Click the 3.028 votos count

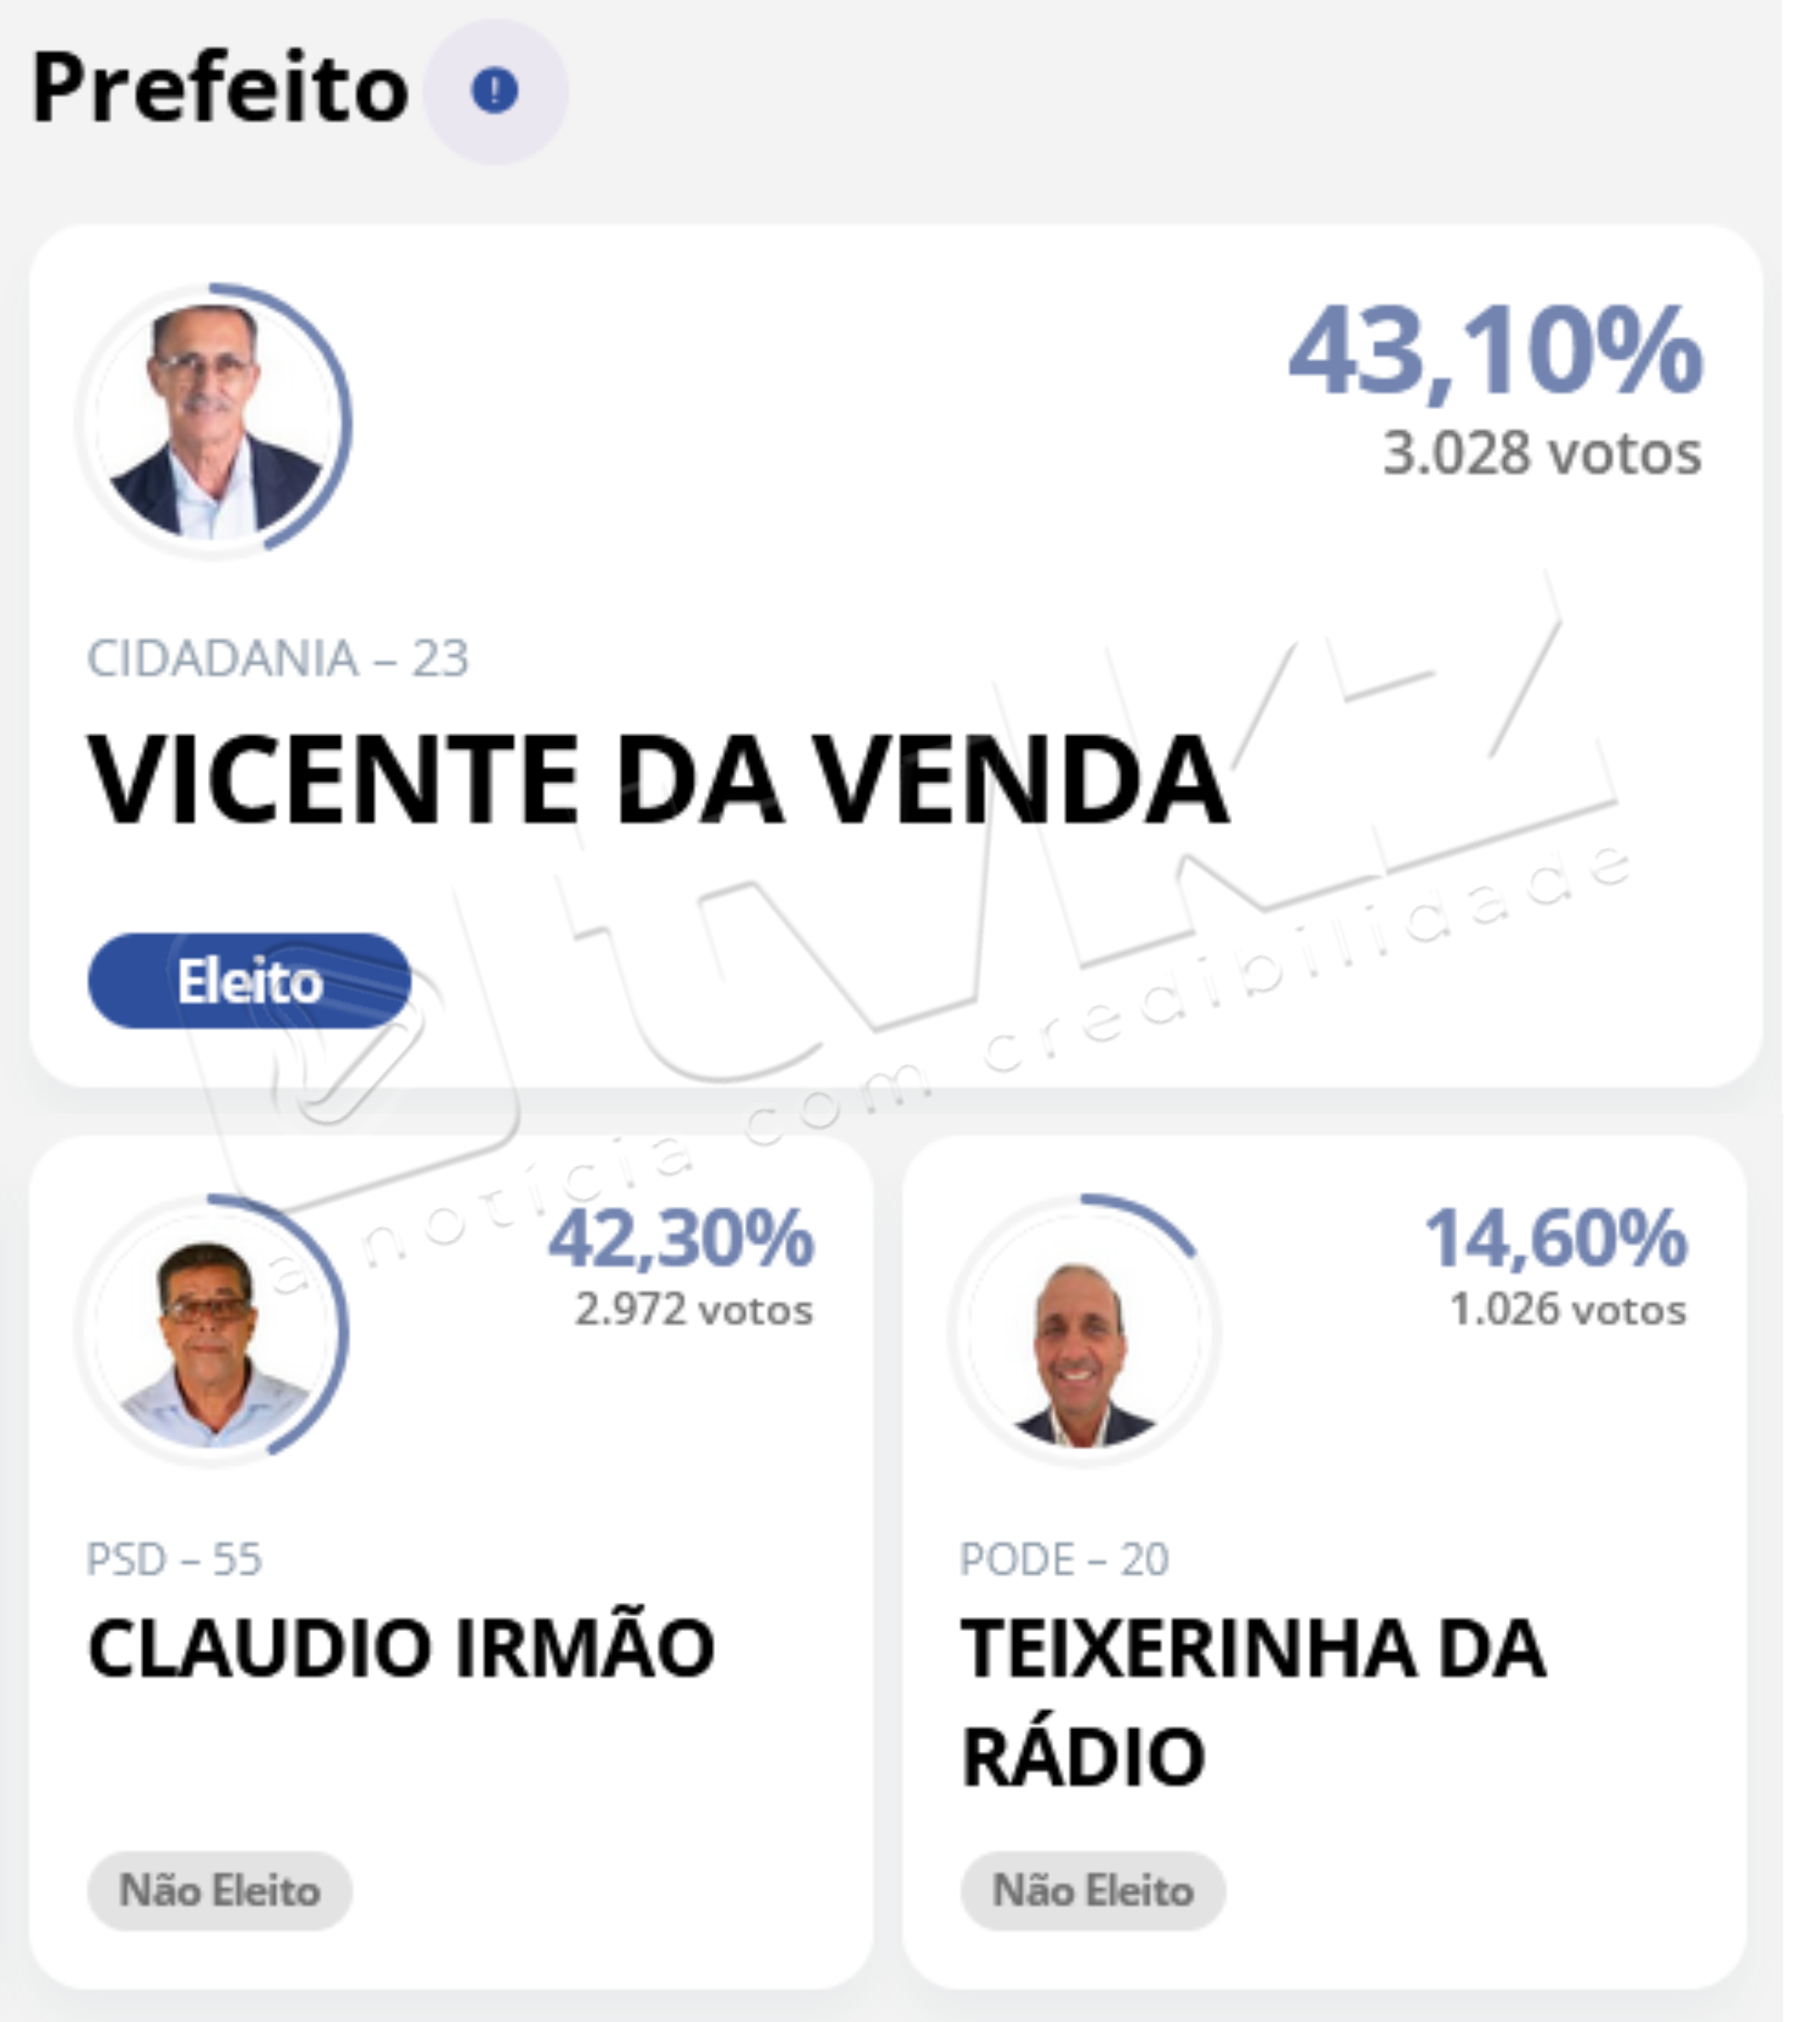1542,453
